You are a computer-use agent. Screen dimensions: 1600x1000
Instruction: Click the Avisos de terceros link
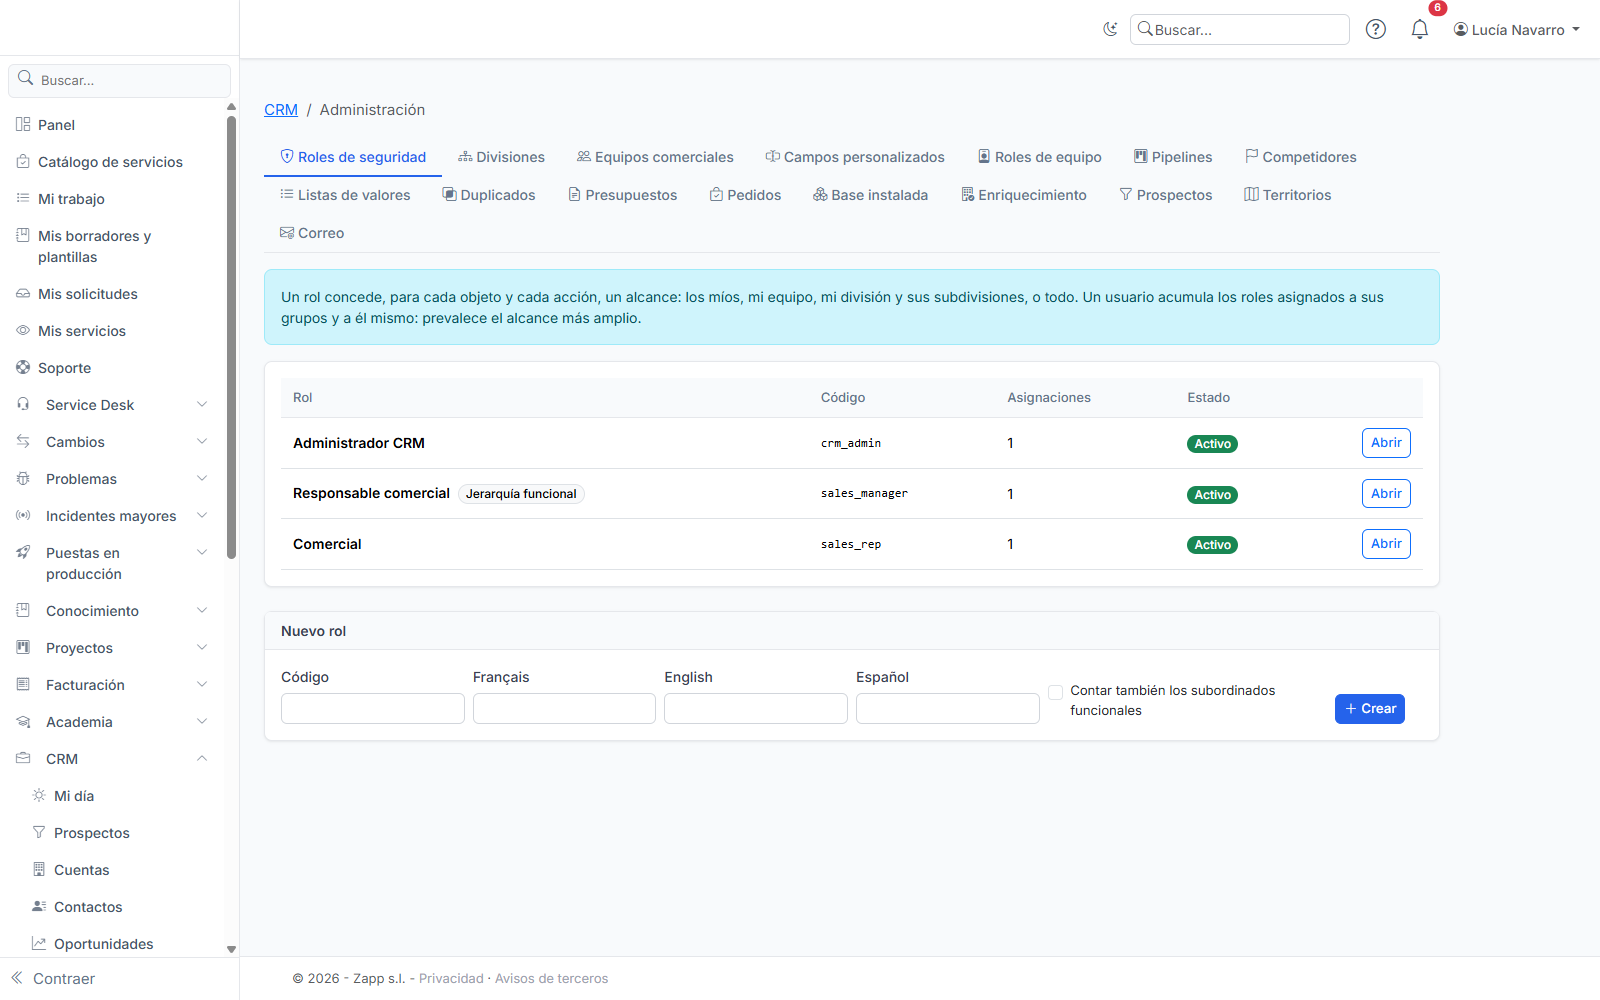551,978
